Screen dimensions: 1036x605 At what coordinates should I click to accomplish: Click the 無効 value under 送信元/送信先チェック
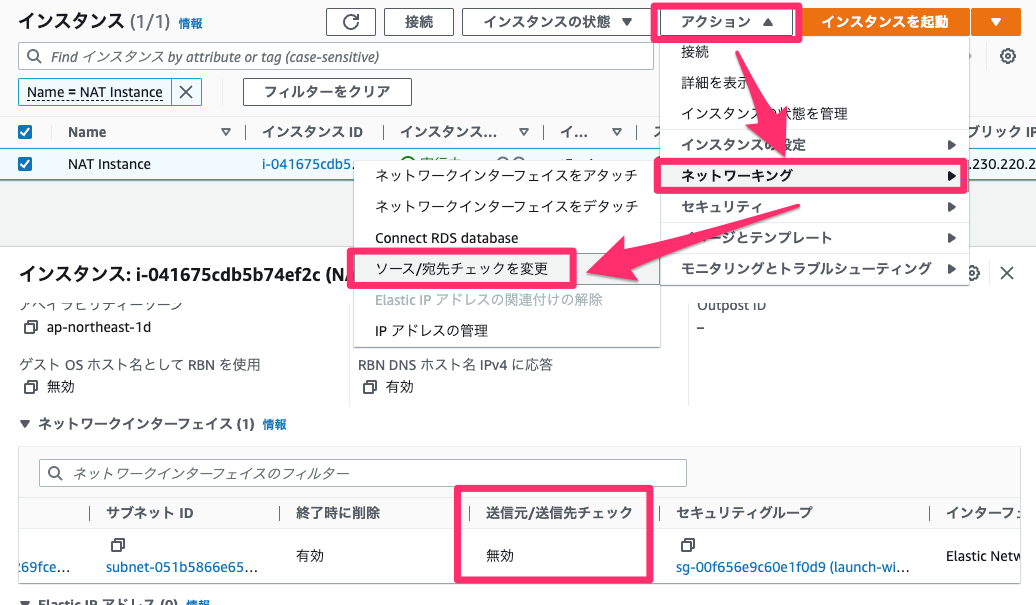[500, 555]
